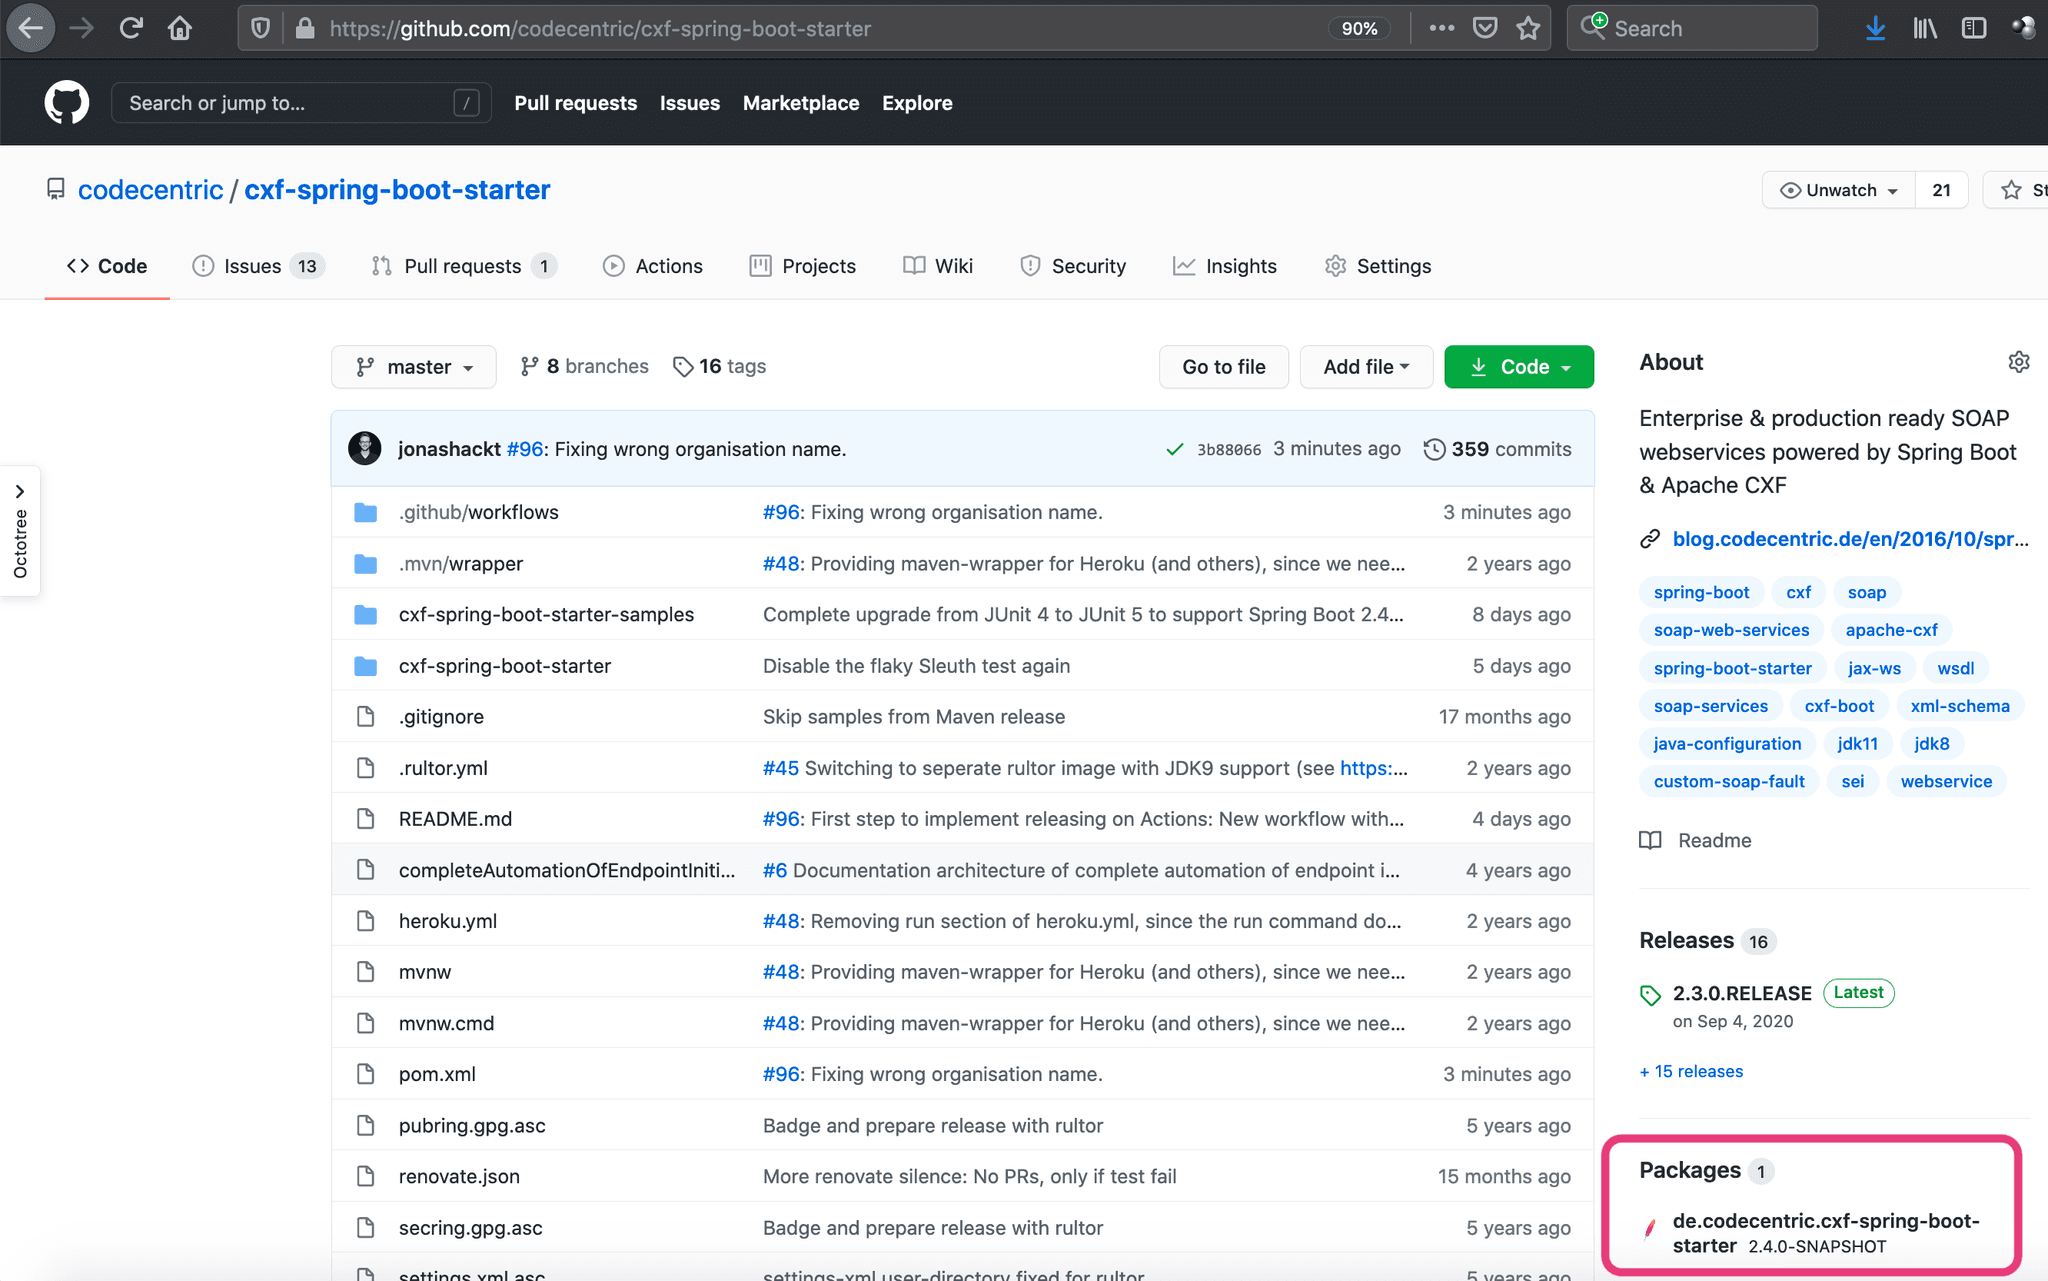This screenshot has width=2048, height=1281.
Task: Click the browser reload icon
Action: click(131, 28)
